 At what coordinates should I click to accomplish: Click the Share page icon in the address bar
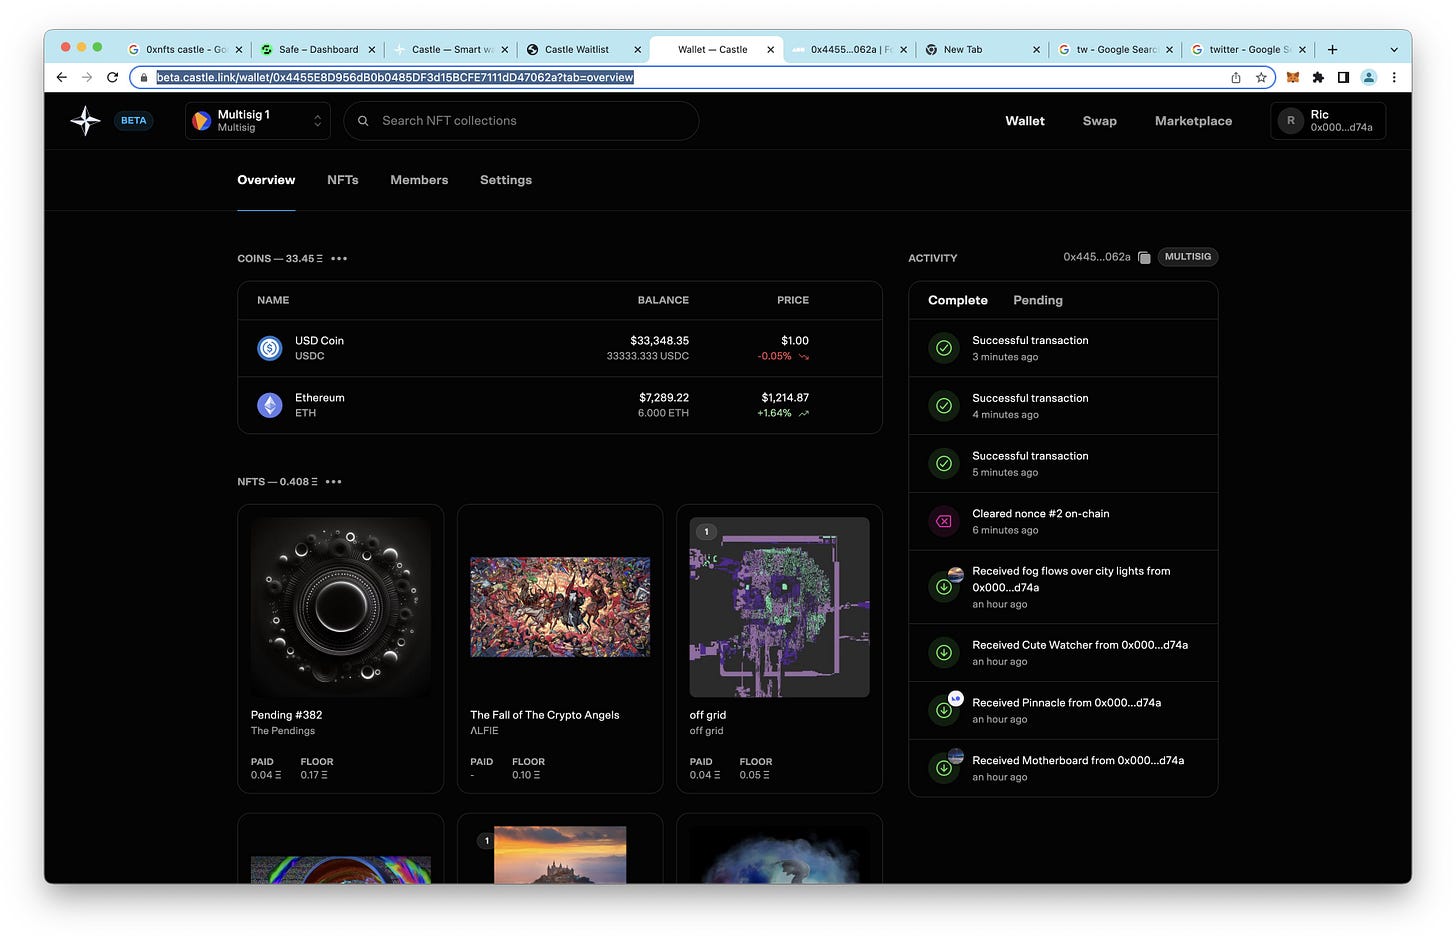(x=1236, y=77)
